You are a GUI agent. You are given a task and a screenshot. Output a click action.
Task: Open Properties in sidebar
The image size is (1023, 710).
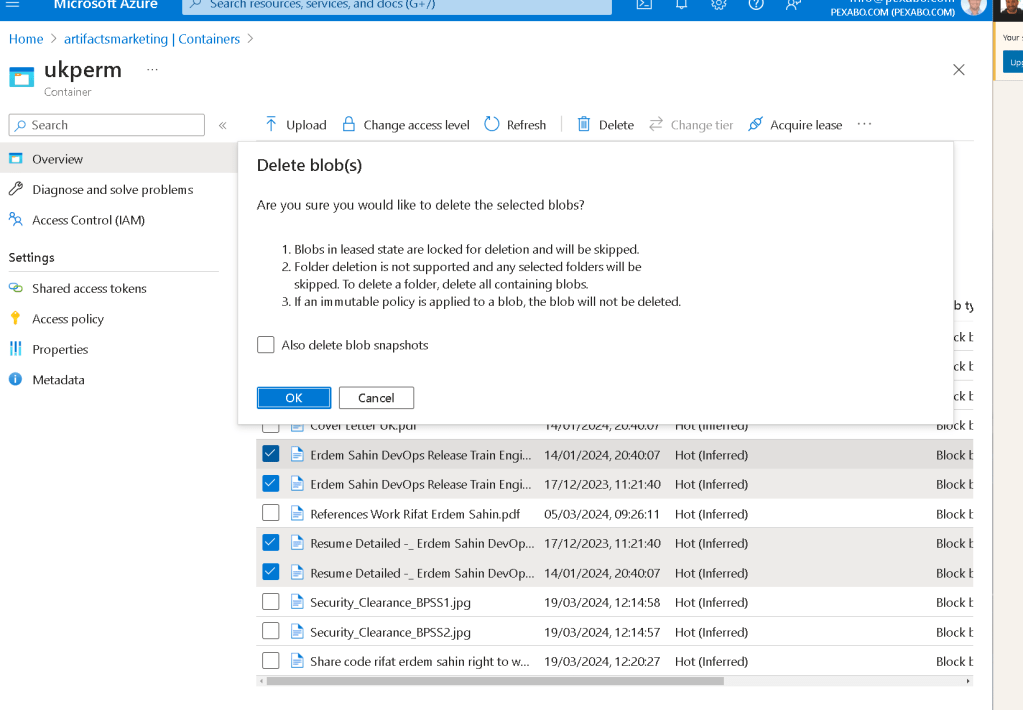point(60,349)
